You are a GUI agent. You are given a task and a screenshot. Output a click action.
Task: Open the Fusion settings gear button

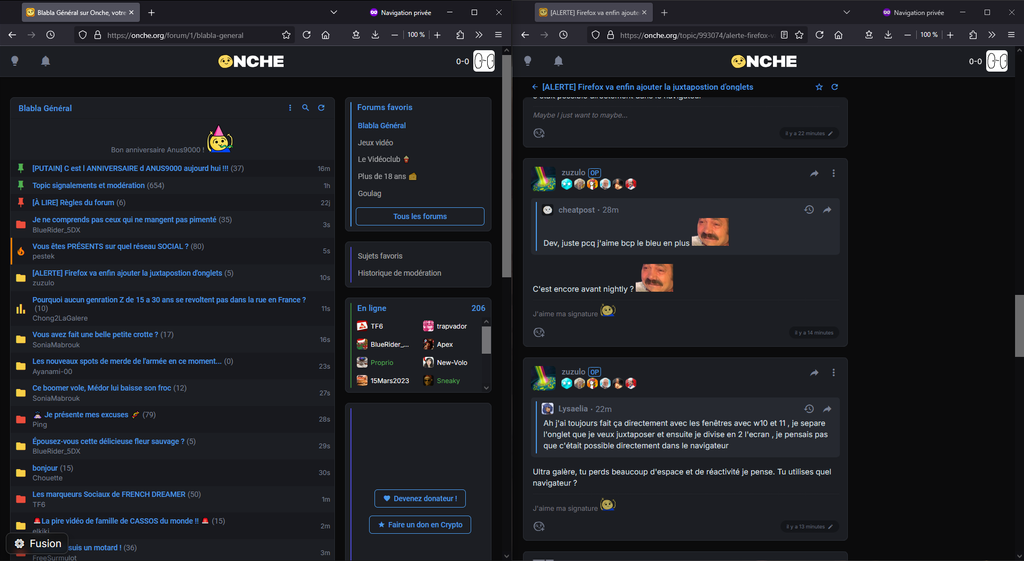(19, 544)
